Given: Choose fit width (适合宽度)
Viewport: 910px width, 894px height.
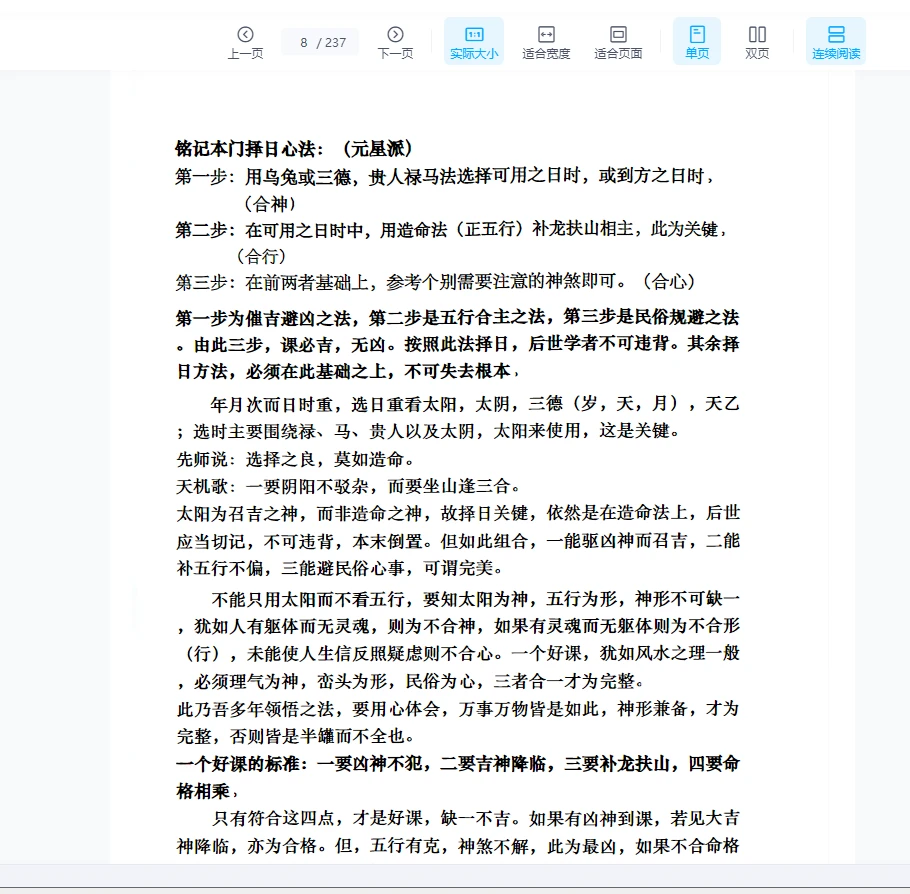Looking at the screenshot, I should [x=546, y=42].
